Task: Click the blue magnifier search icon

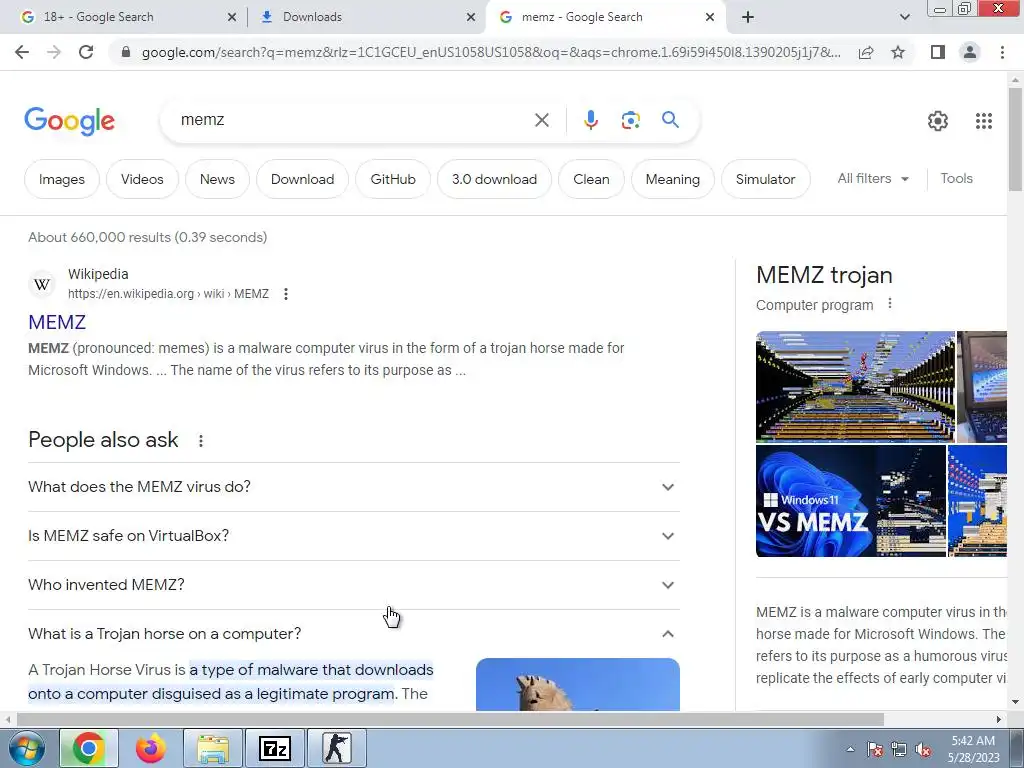Action: point(670,120)
